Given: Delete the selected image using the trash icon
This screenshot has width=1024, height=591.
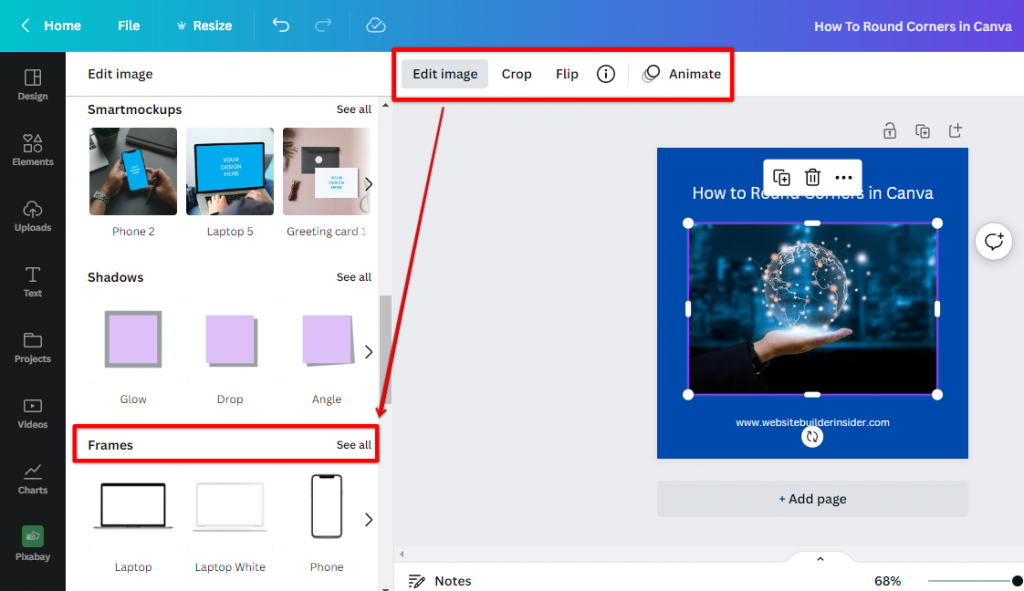Looking at the screenshot, I should click(812, 177).
